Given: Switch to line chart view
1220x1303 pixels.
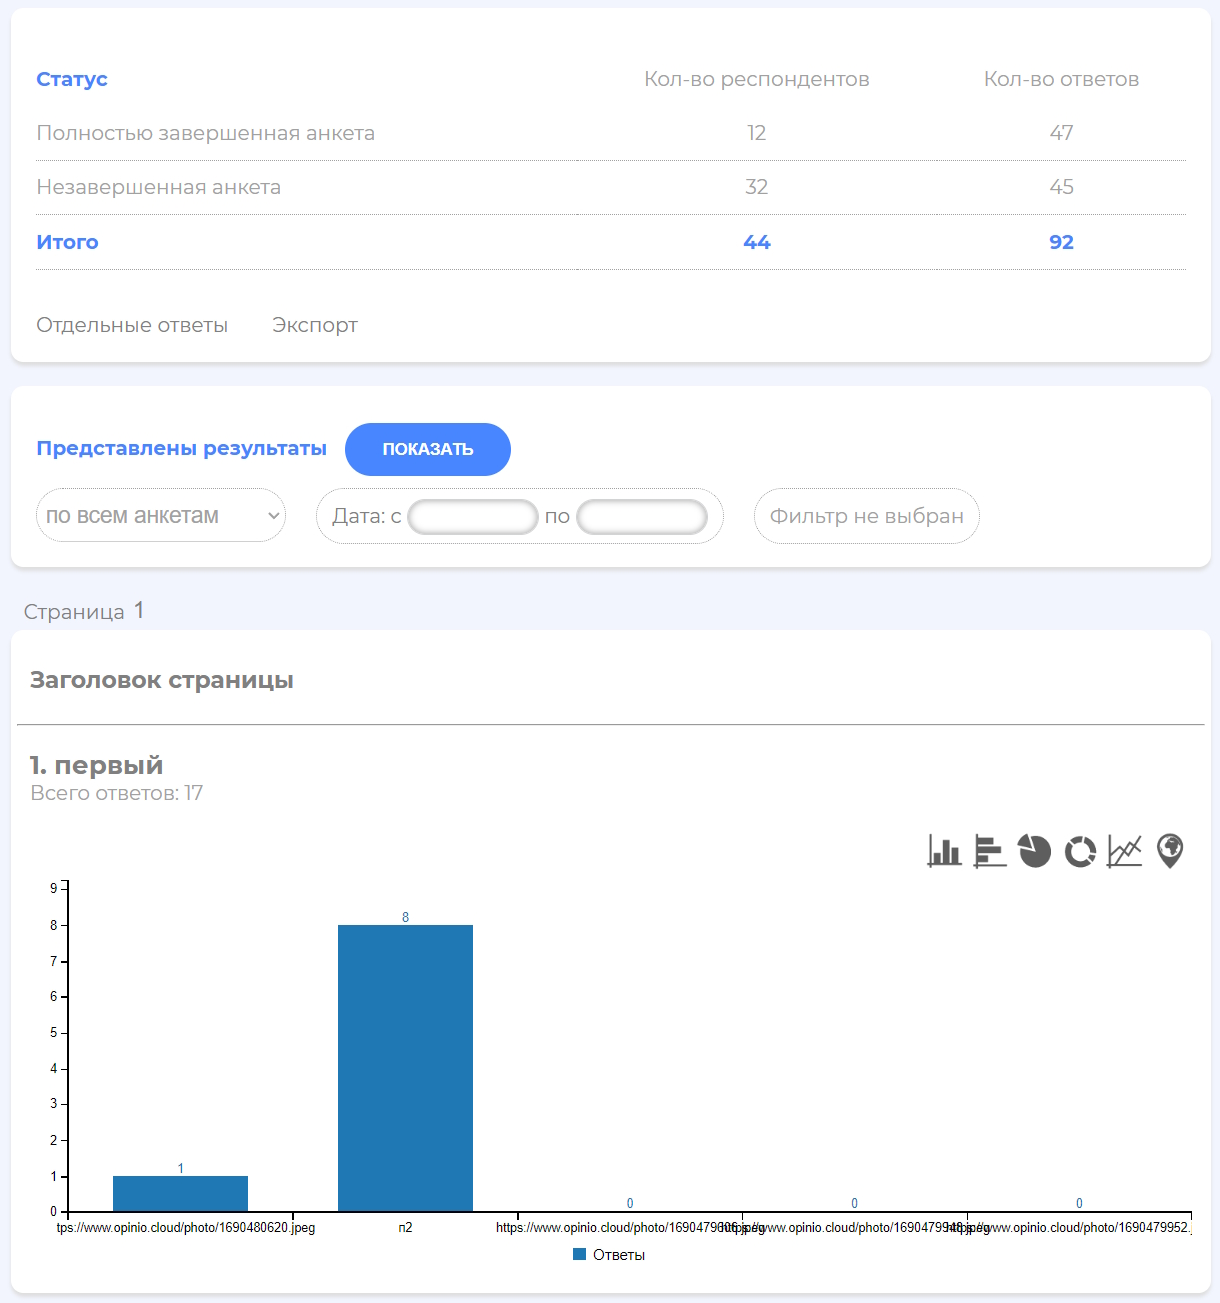Looking at the screenshot, I should point(1125,851).
